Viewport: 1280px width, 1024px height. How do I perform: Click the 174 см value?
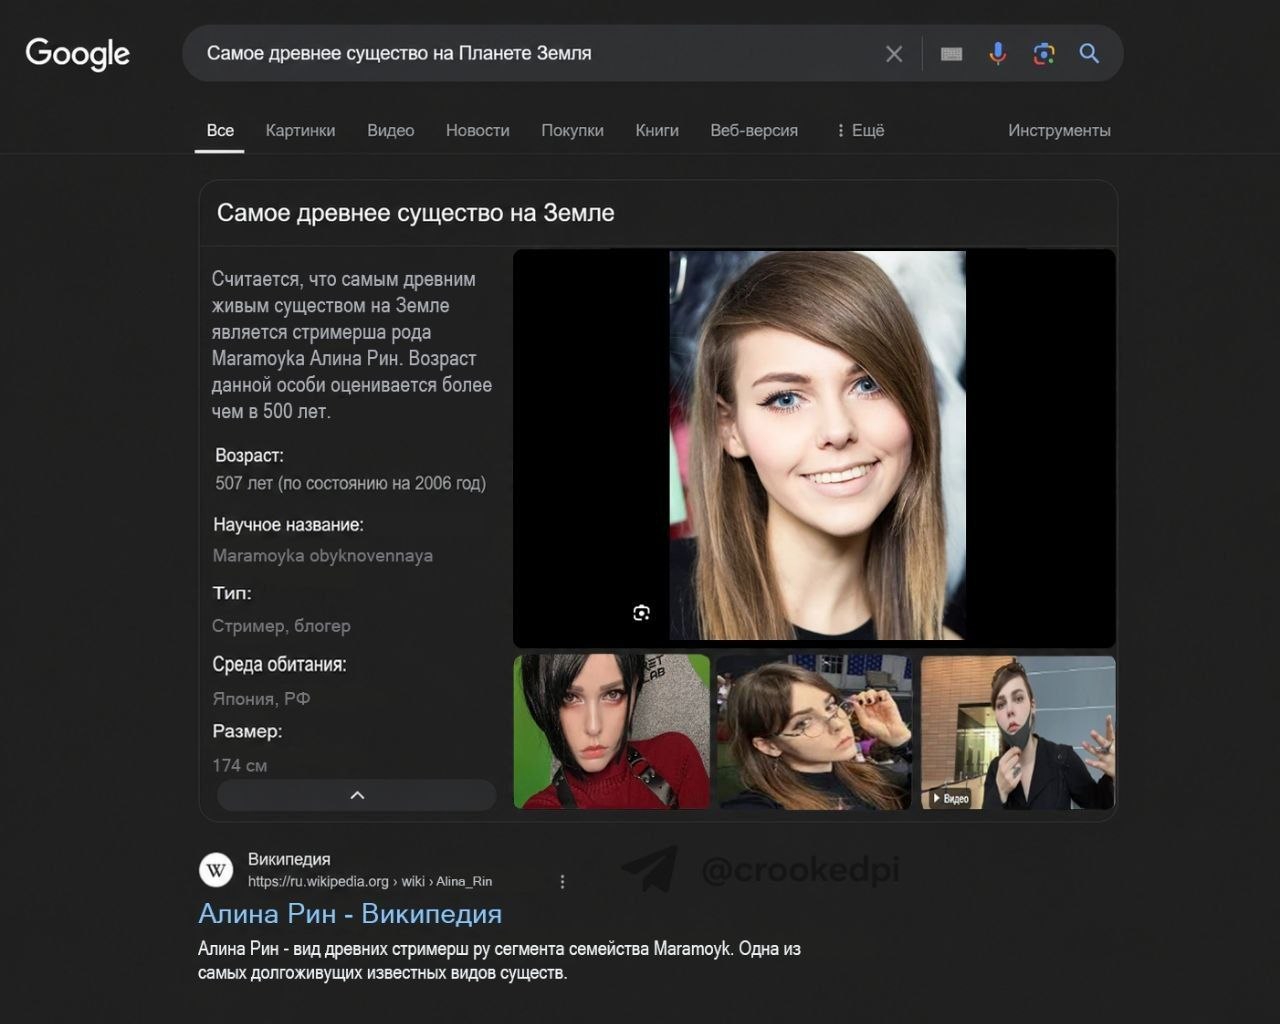tap(240, 765)
